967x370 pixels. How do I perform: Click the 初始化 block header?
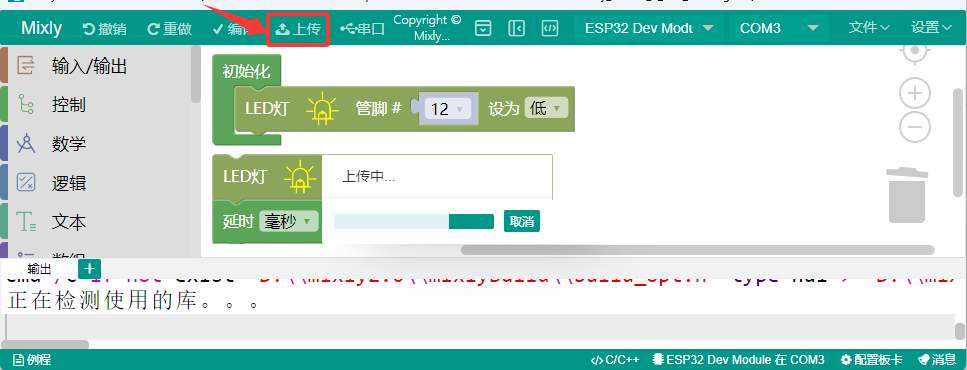pos(246,71)
